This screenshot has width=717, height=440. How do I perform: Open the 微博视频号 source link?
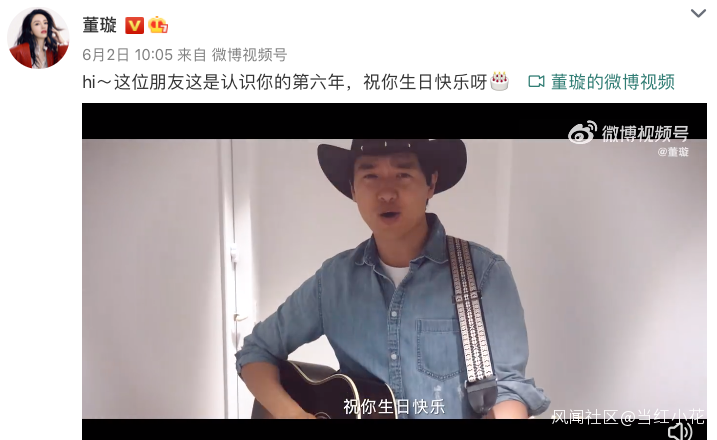point(249,55)
